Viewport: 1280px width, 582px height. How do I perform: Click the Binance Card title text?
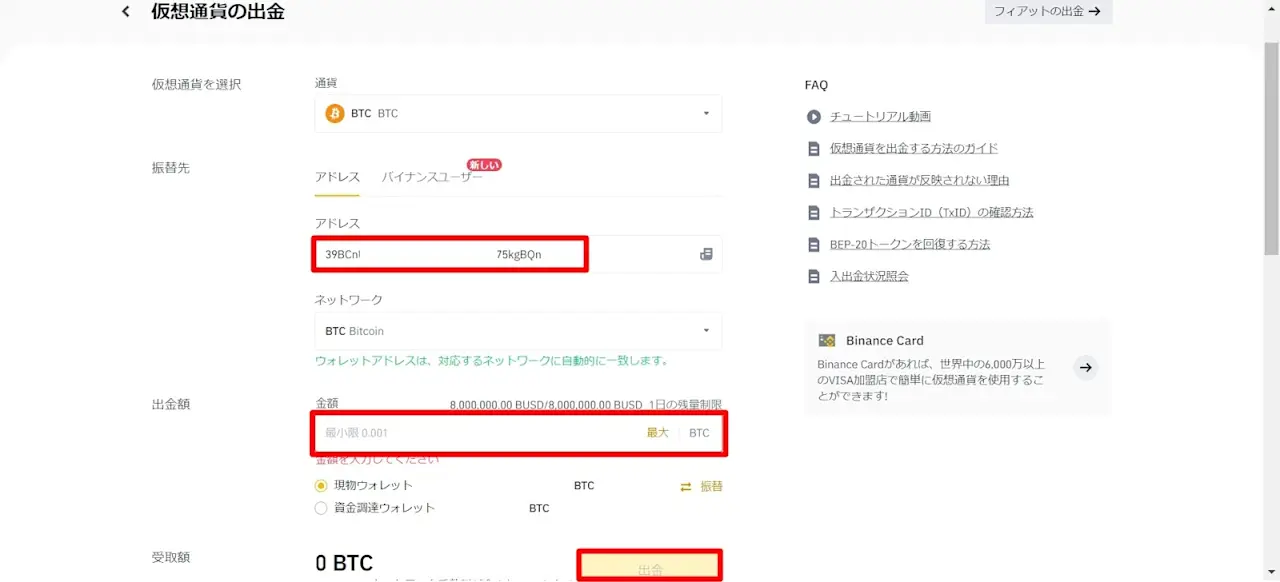pos(885,340)
